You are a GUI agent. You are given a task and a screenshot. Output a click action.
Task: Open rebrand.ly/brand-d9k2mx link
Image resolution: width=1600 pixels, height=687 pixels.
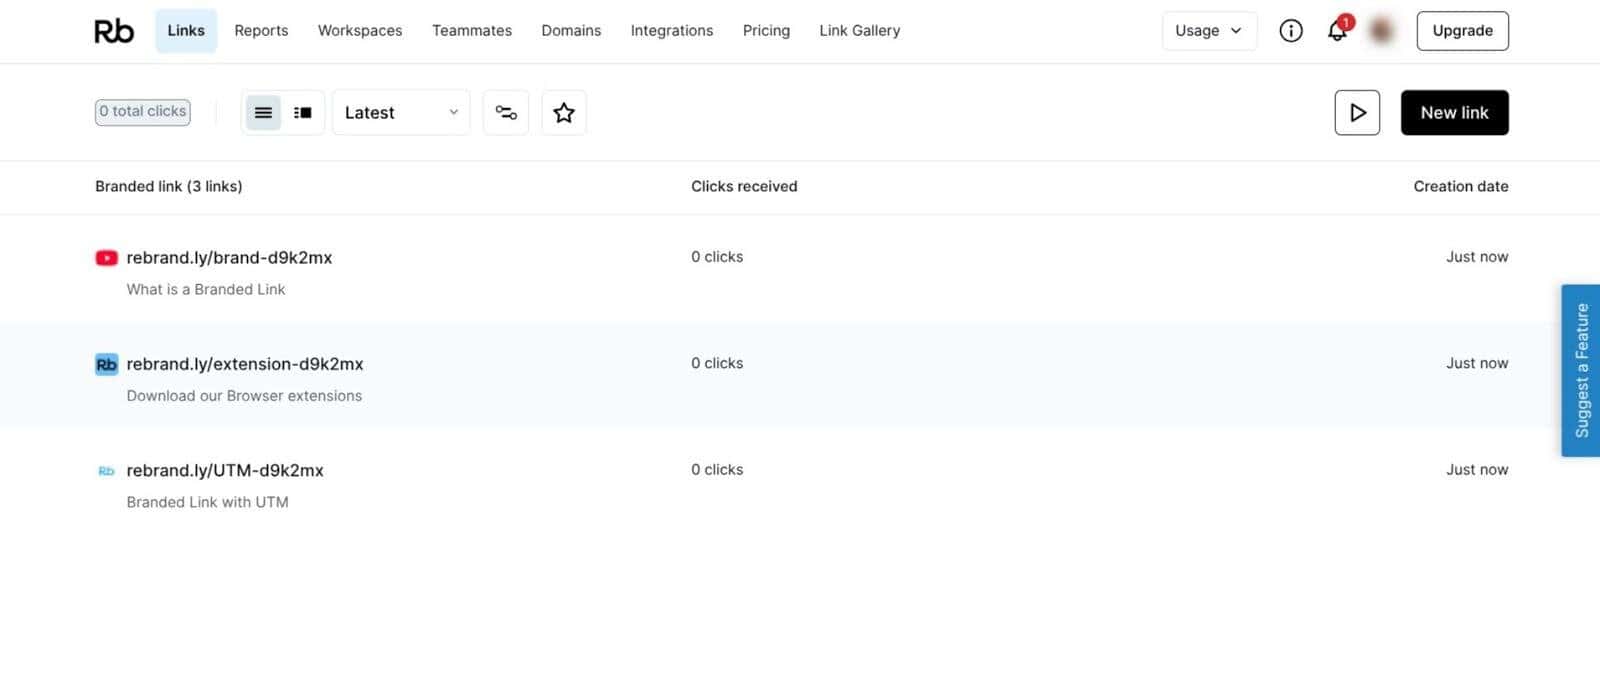coord(229,258)
